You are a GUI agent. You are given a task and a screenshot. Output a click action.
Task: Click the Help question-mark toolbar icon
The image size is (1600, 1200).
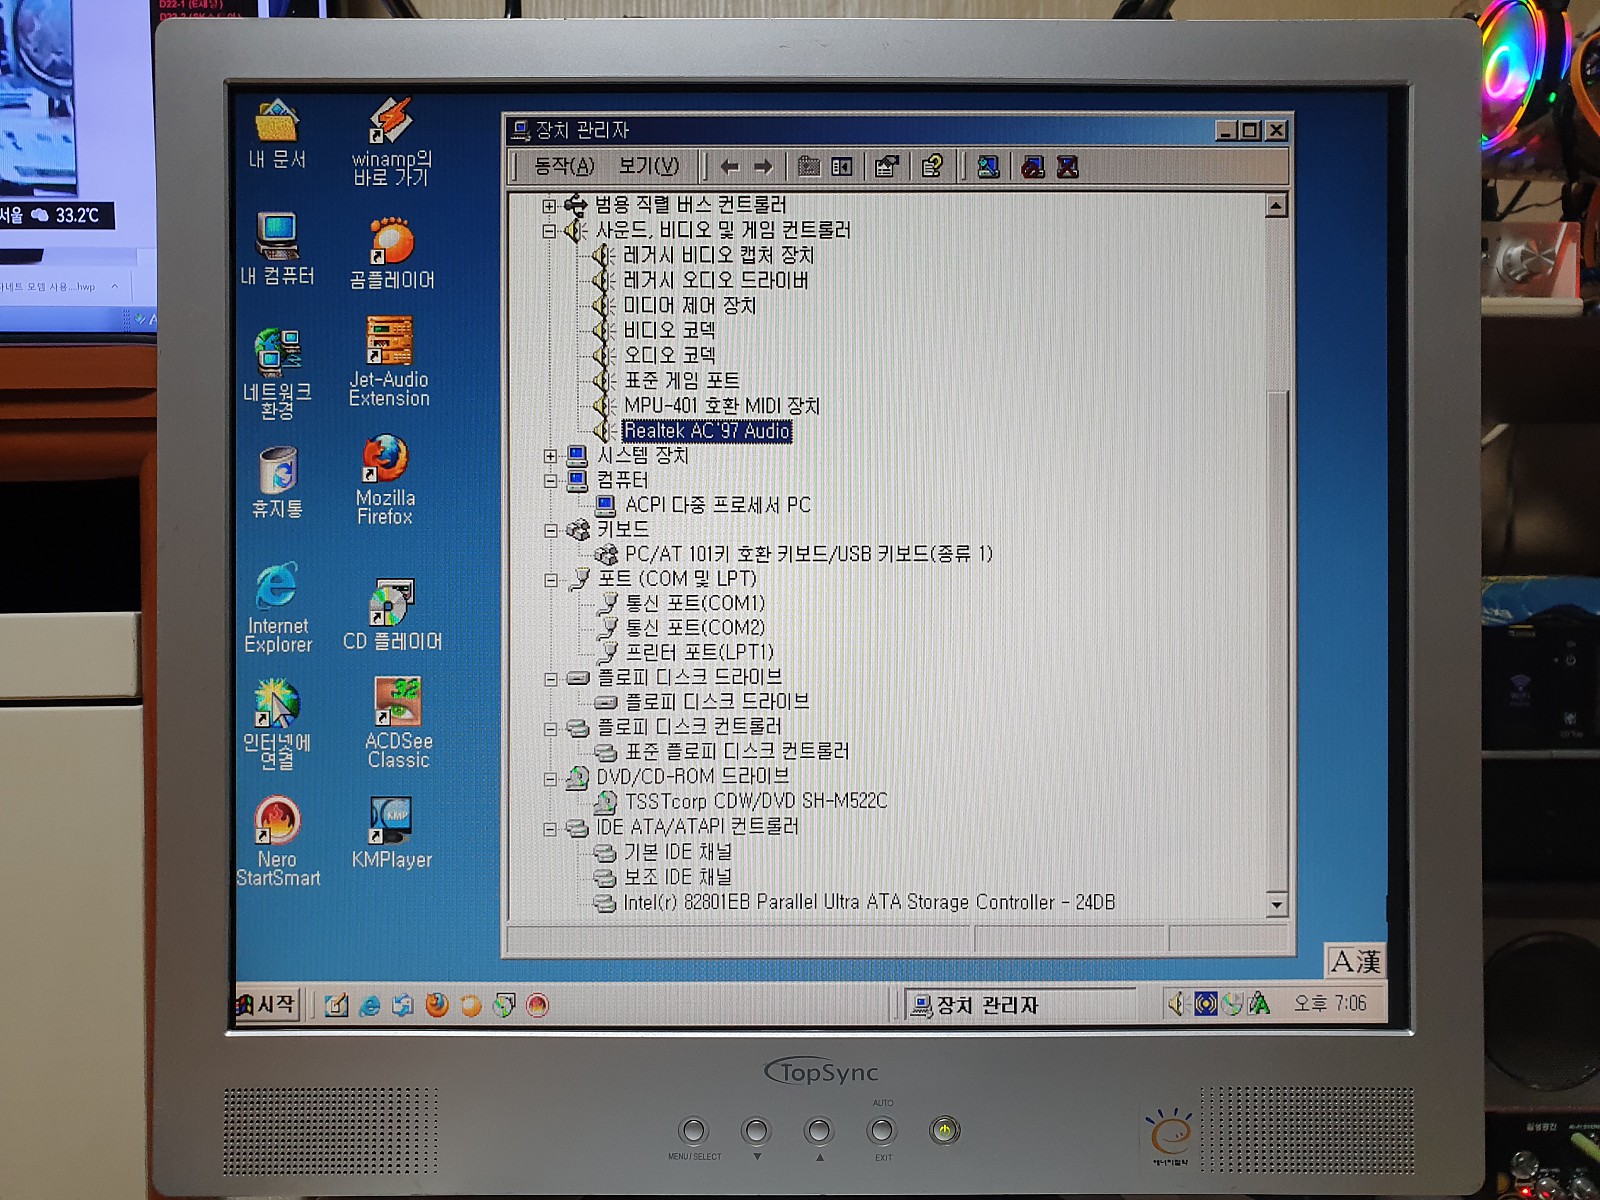point(932,166)
